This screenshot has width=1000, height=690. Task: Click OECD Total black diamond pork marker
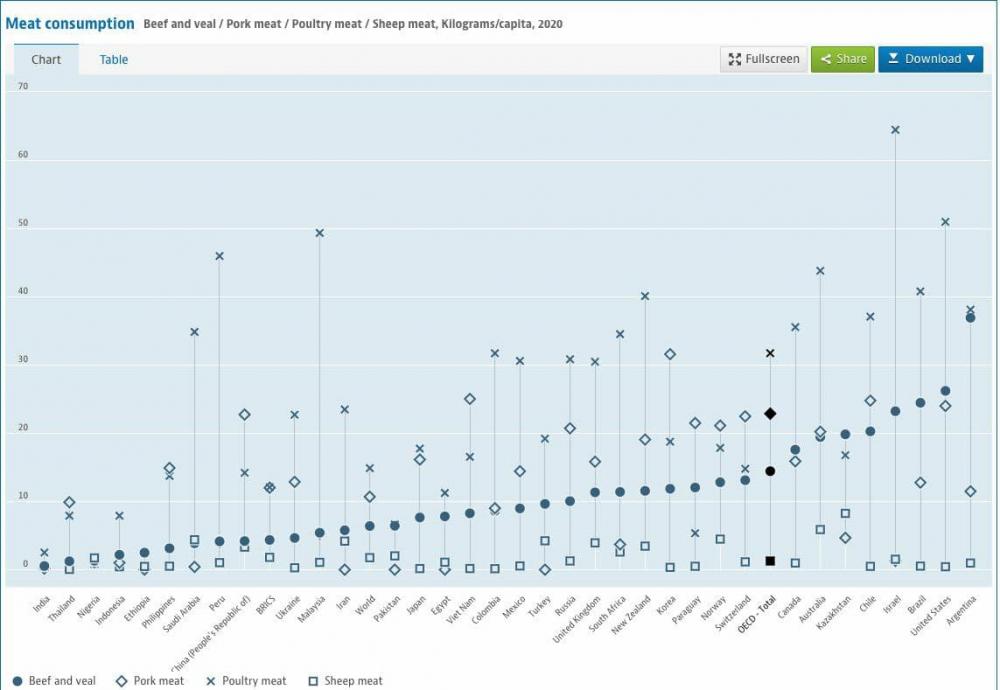point(770,414)
